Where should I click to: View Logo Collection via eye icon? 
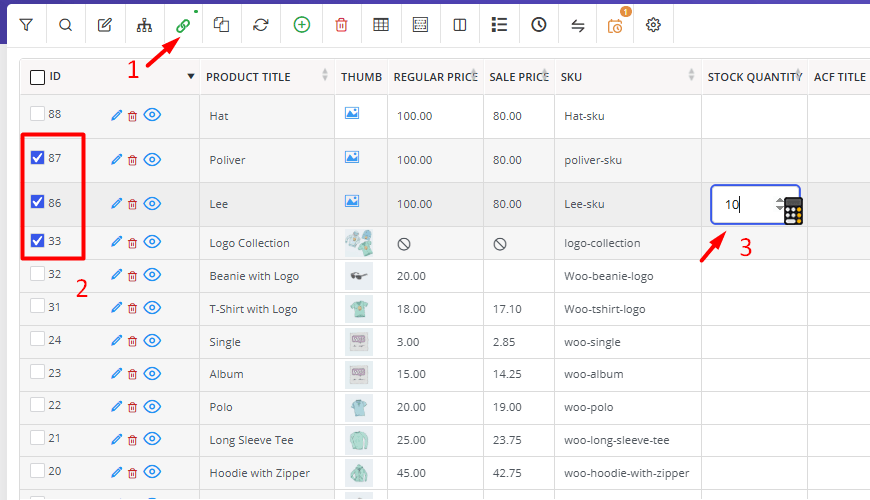(x=152, y=242)
